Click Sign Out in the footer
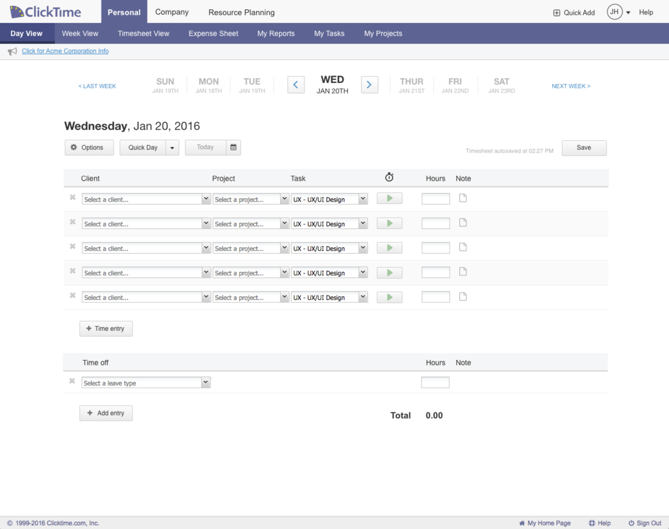669x529 pixels. click(645, 523)
